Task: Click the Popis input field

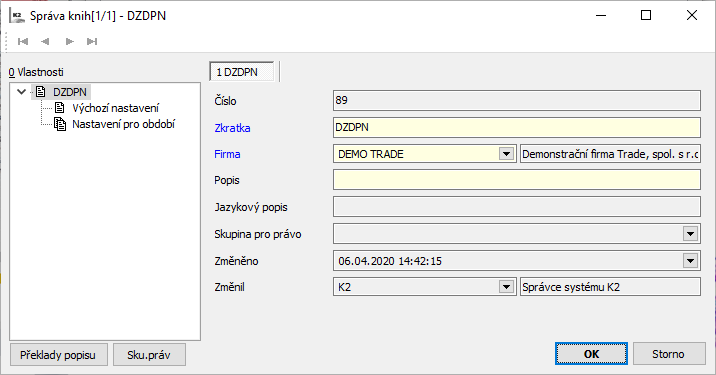Action: pyautogui.click(x=516, y=180)
